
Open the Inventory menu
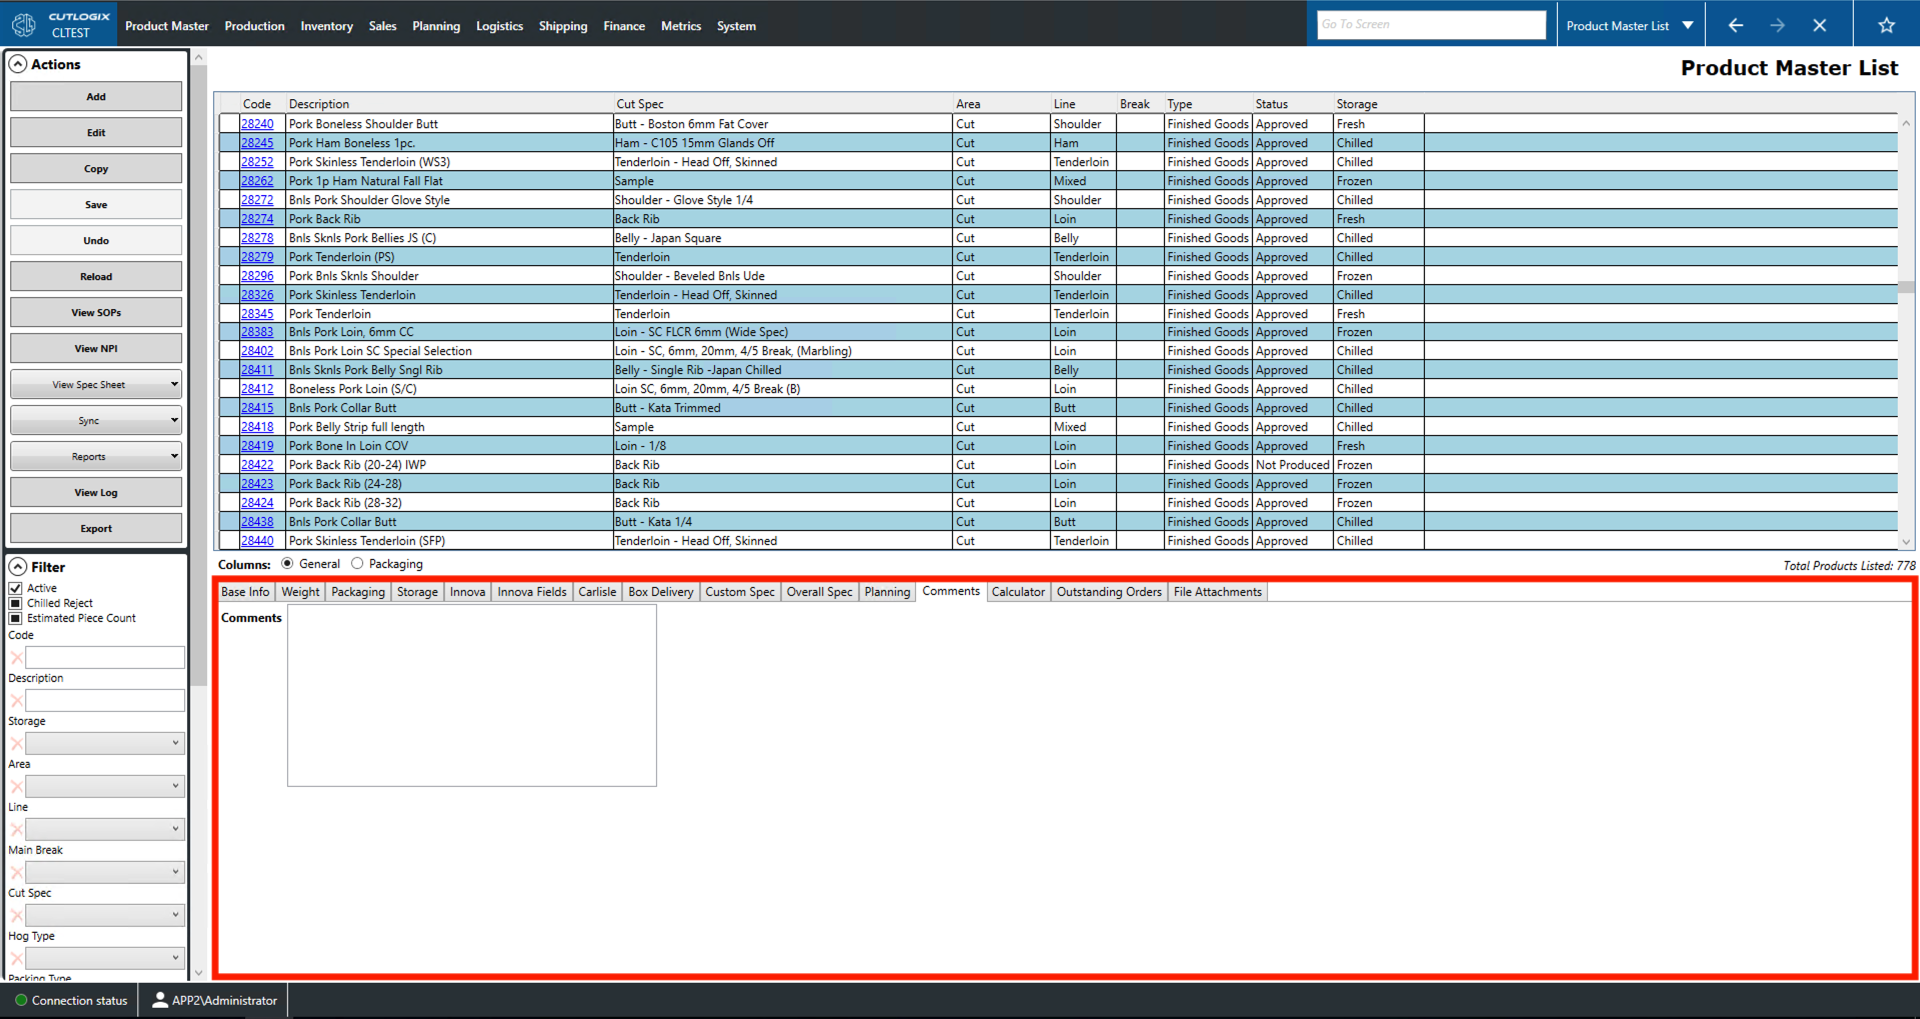click(x=326, y=26)
